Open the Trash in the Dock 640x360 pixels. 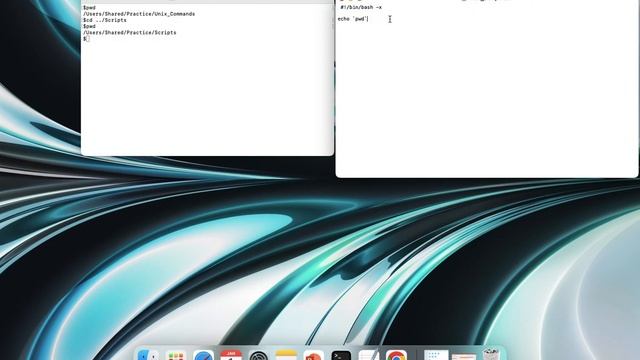click(491, 355)
